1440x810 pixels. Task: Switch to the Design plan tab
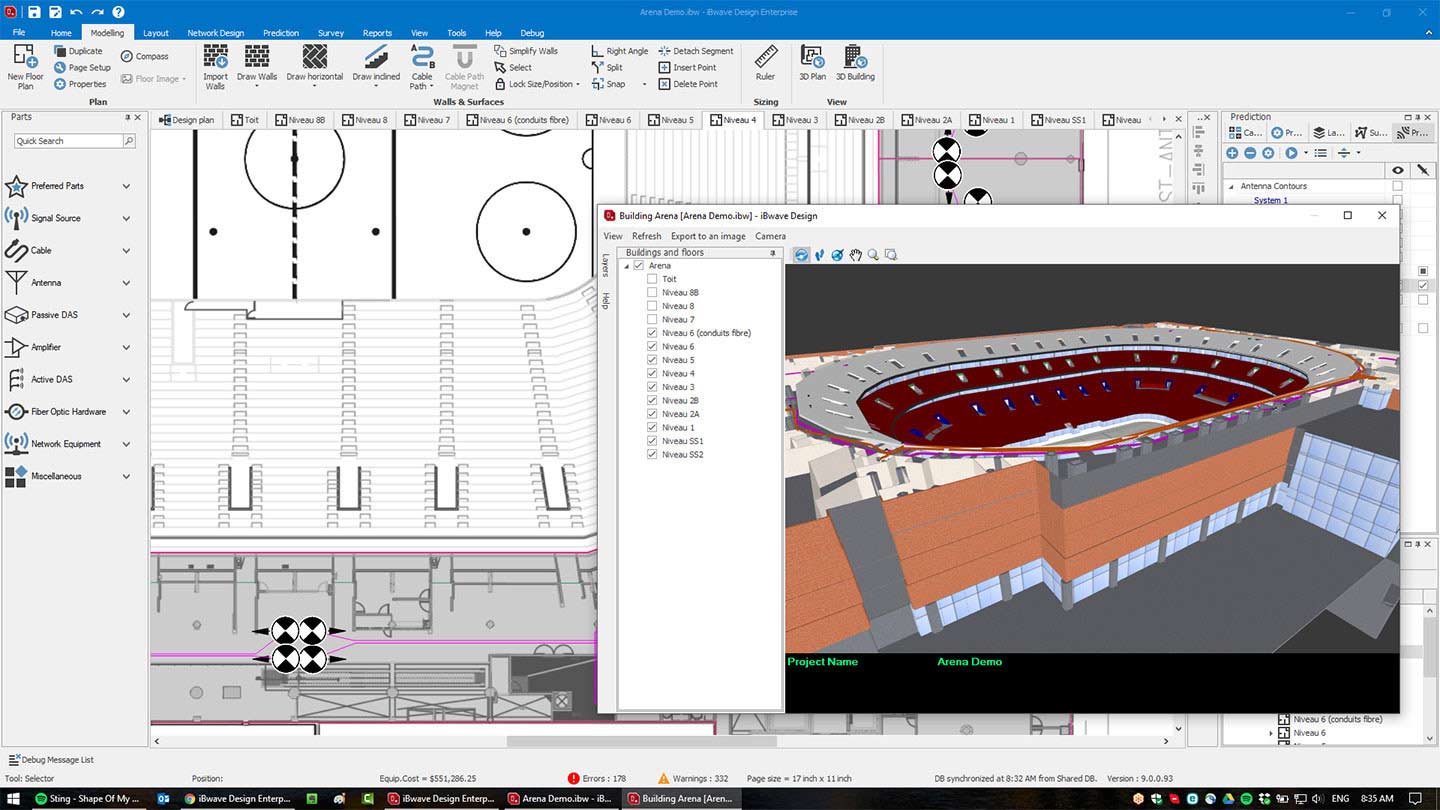pos(187,120)
